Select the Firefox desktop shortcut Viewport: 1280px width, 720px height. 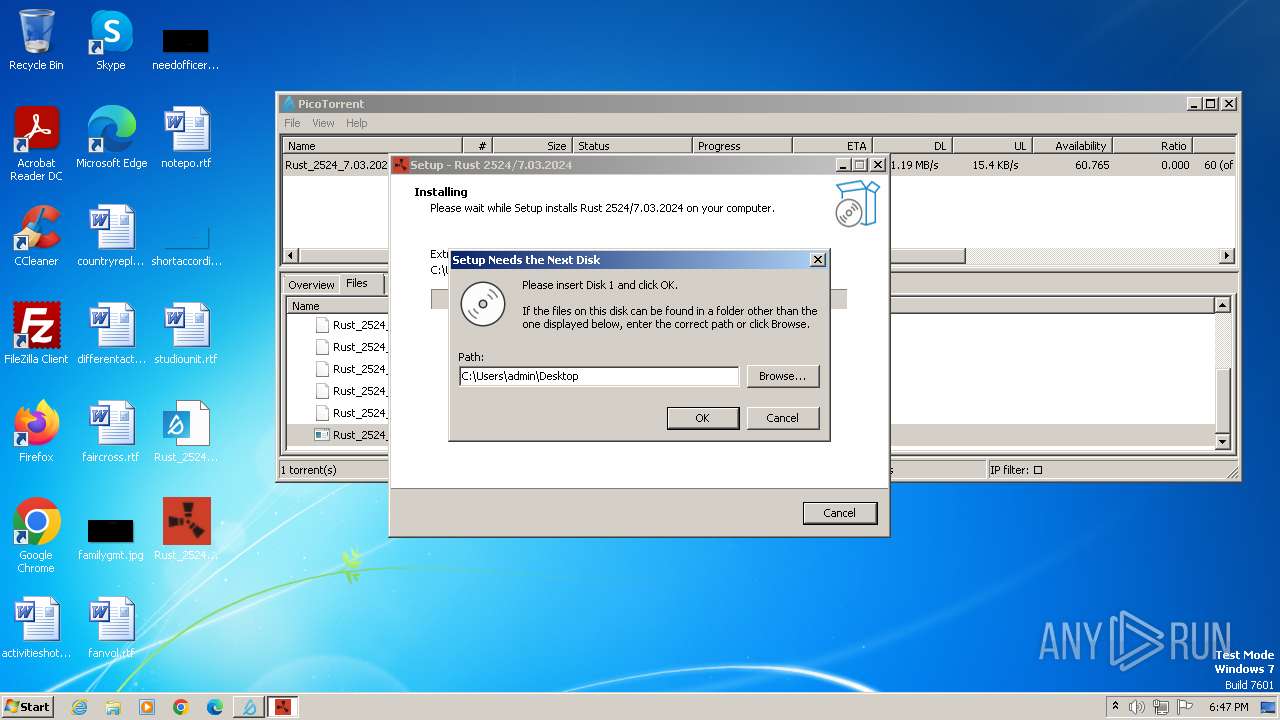click(x=36, y=432)
